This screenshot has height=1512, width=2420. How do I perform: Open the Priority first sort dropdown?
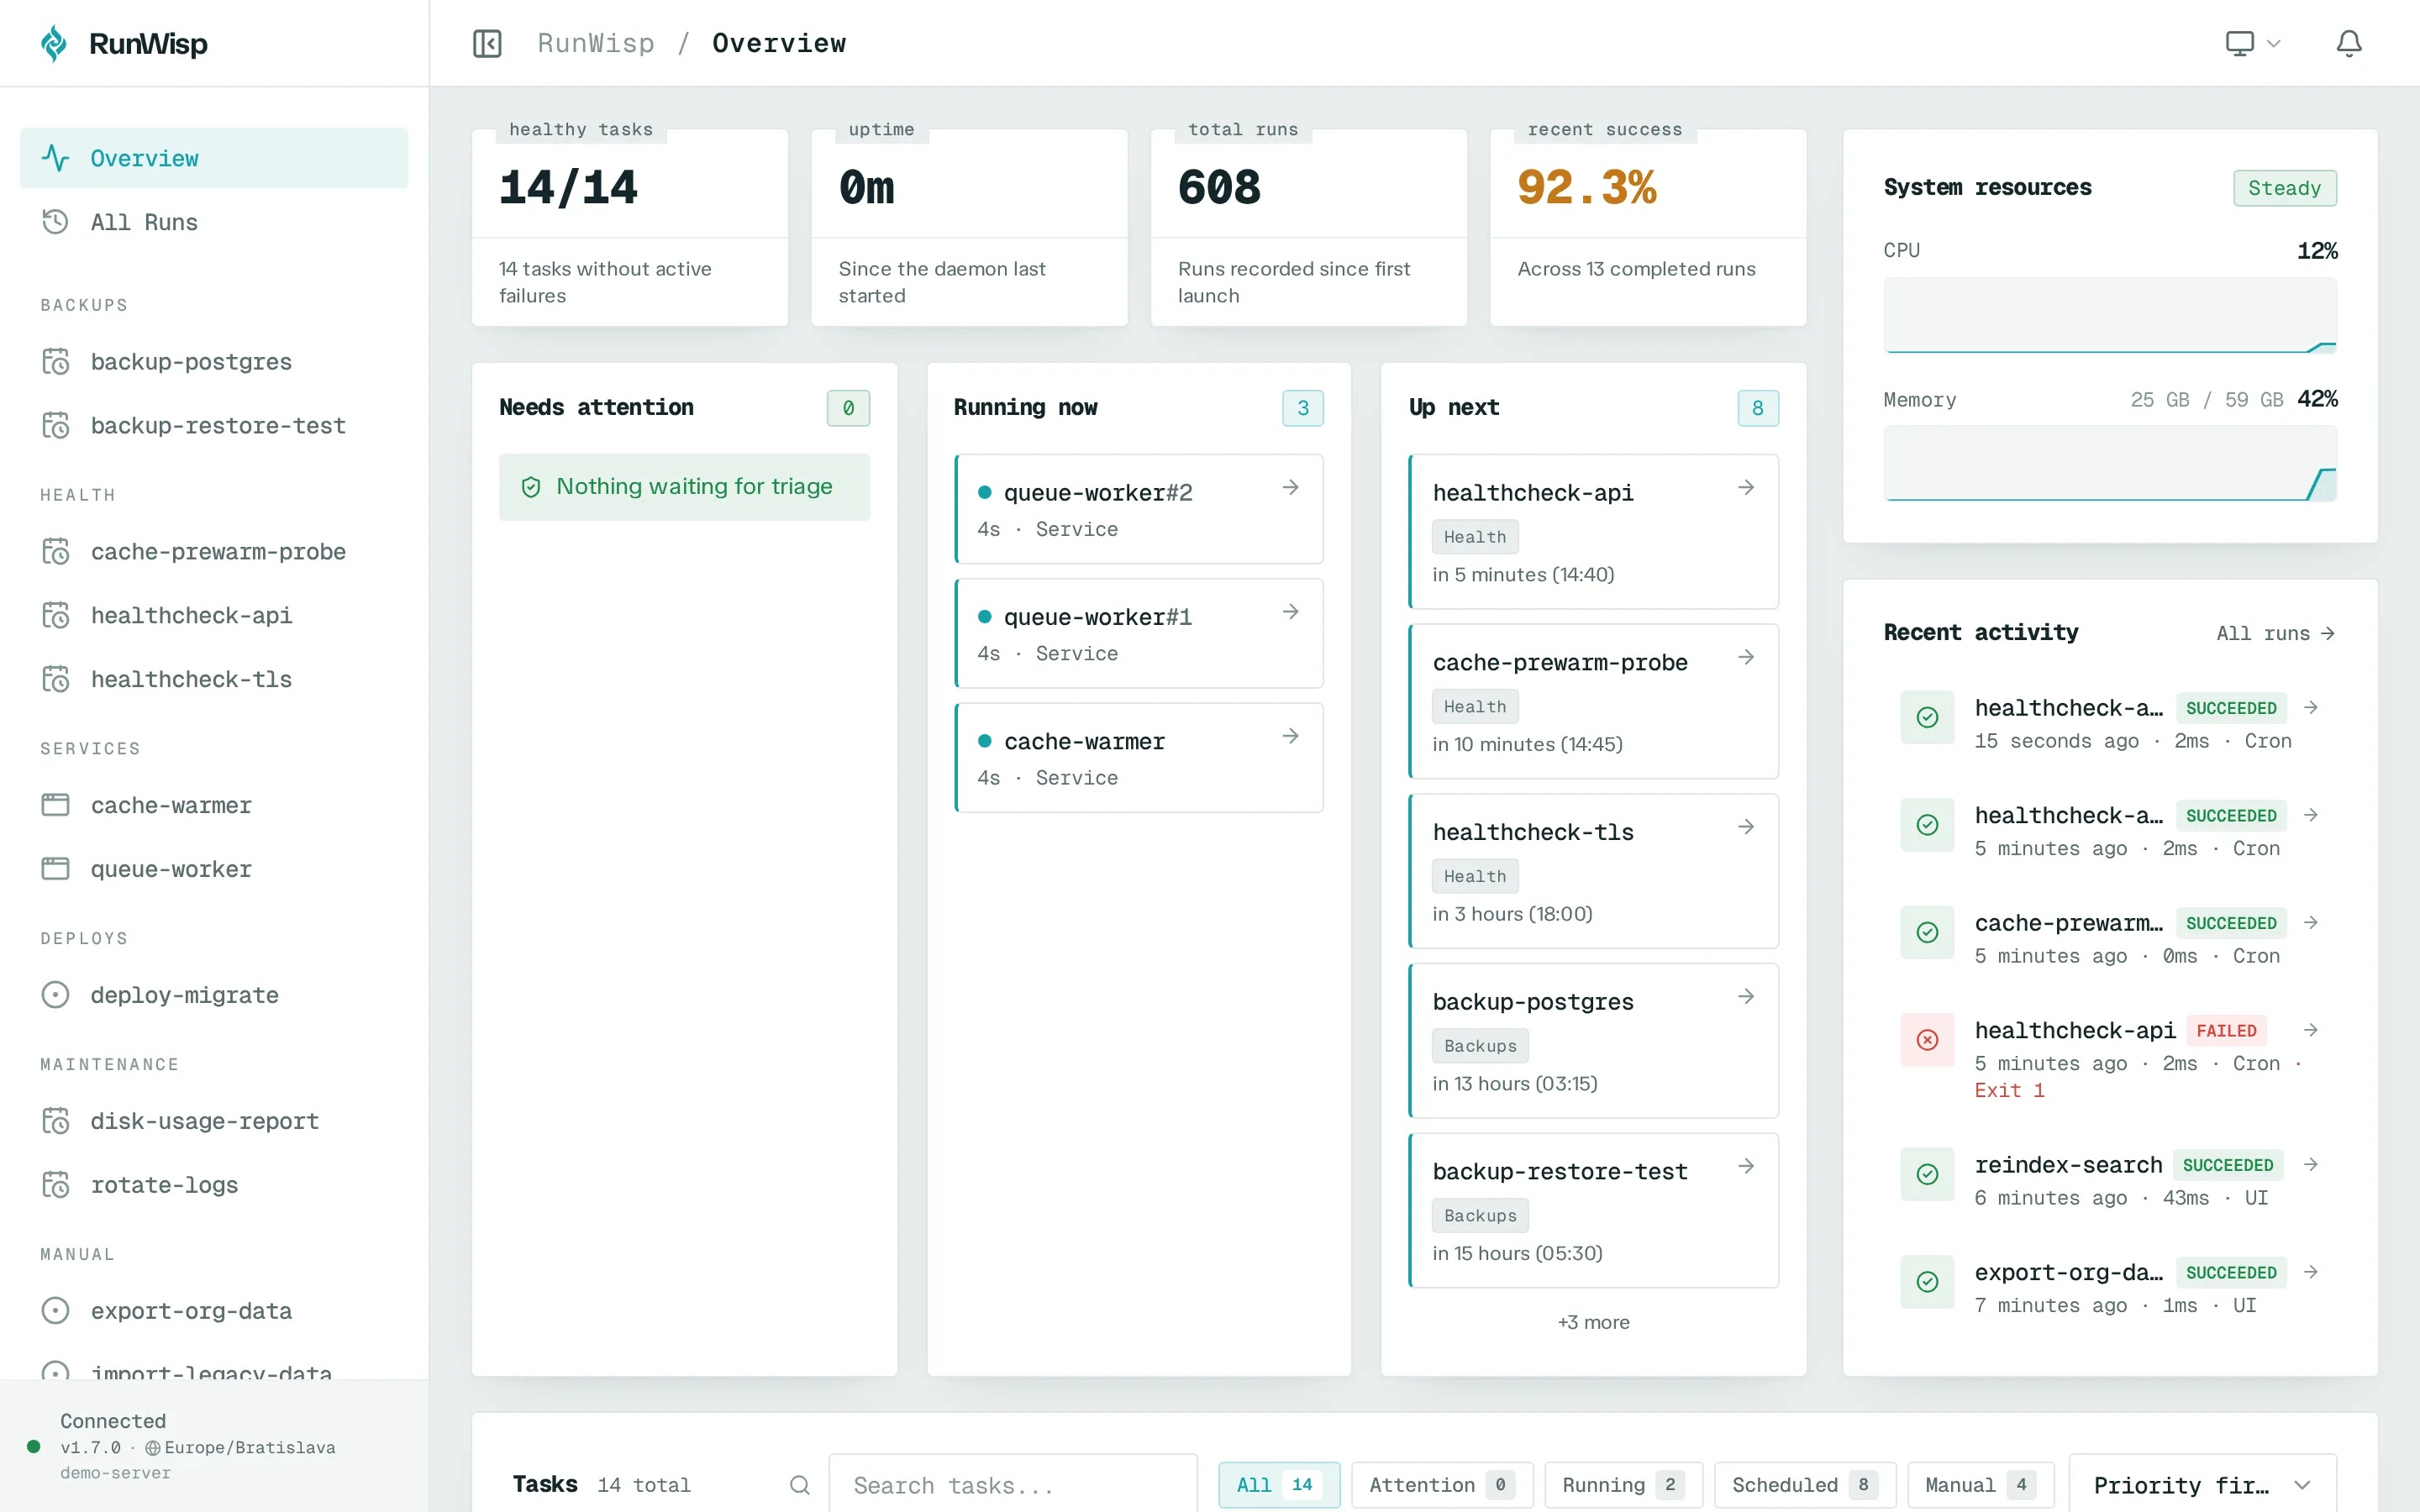[x=2203, y=1485]
